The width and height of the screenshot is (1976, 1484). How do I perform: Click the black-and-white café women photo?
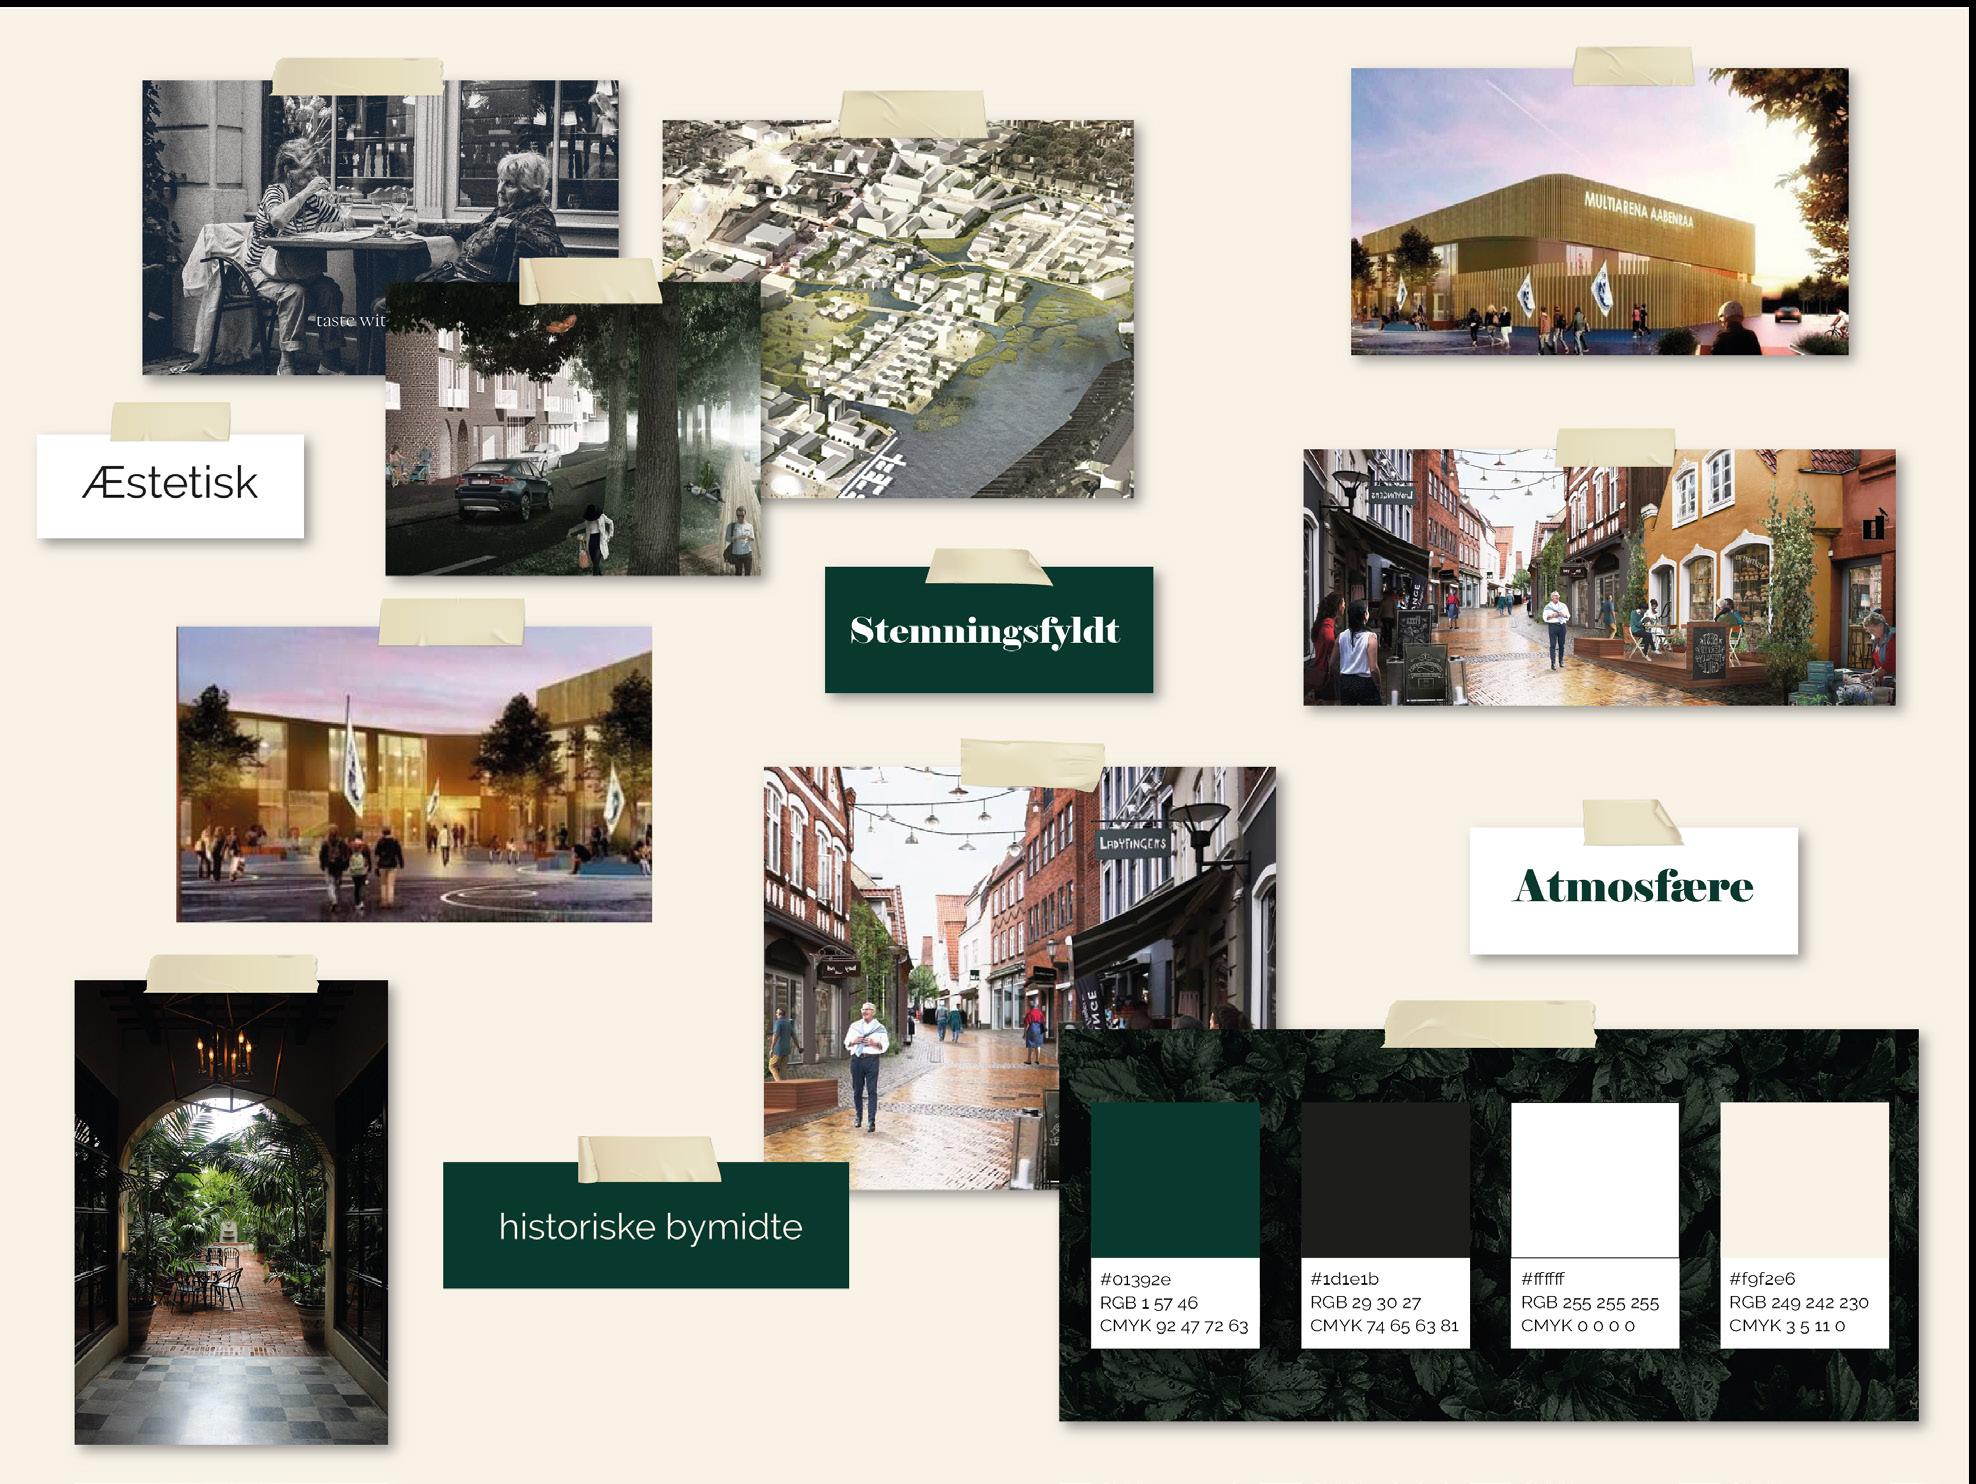click(300, 200)
